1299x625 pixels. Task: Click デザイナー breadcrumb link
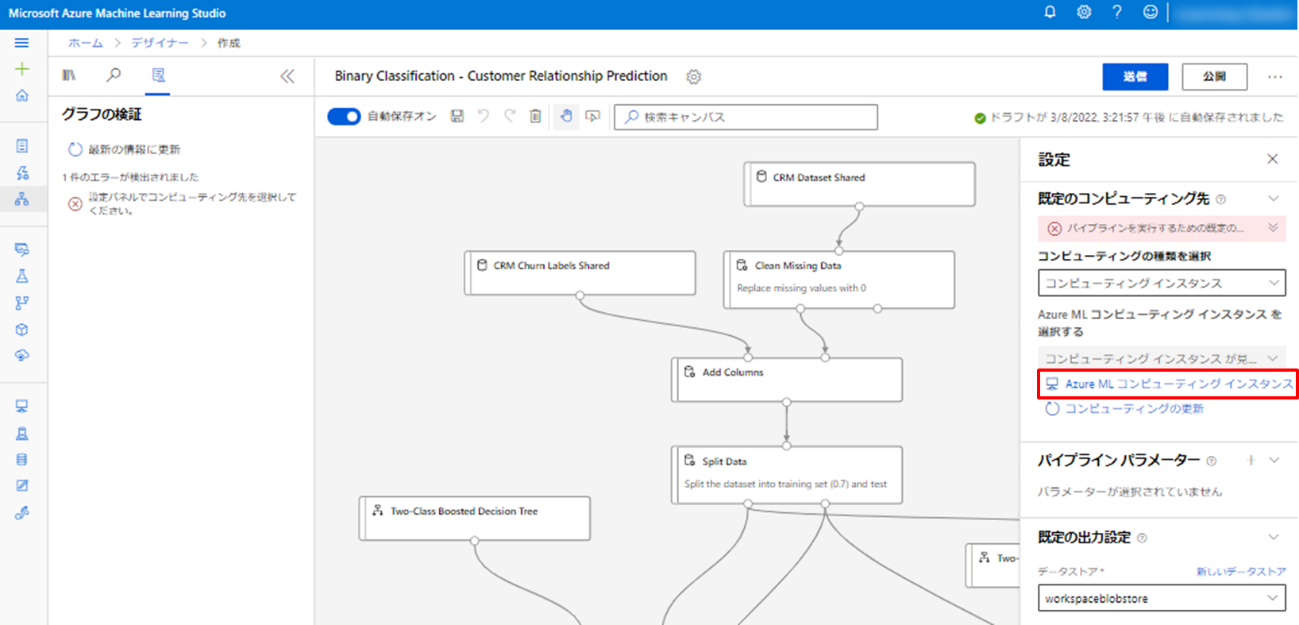(160, 43)
